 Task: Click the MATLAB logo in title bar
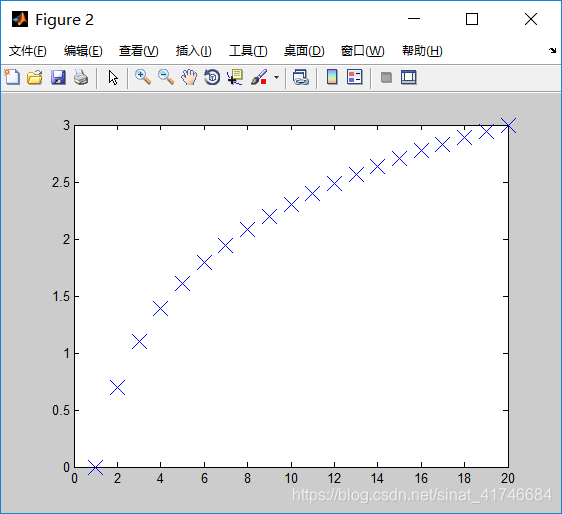pos(20,19)
